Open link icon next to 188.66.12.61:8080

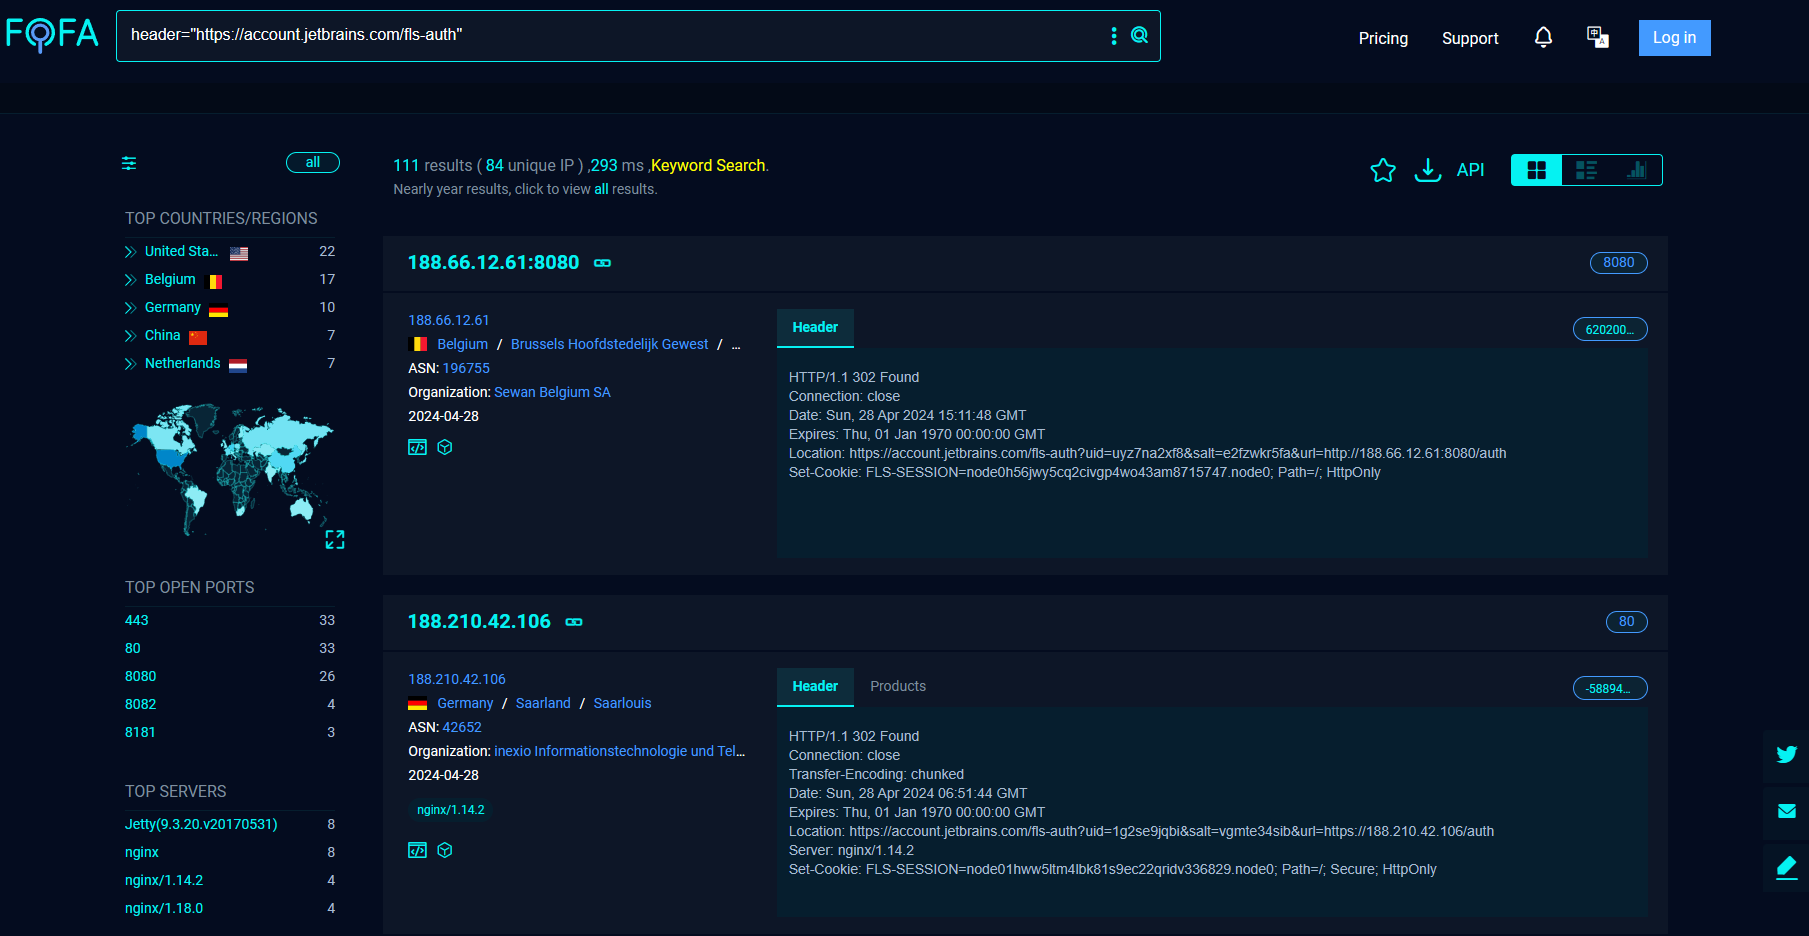[602, 263]
